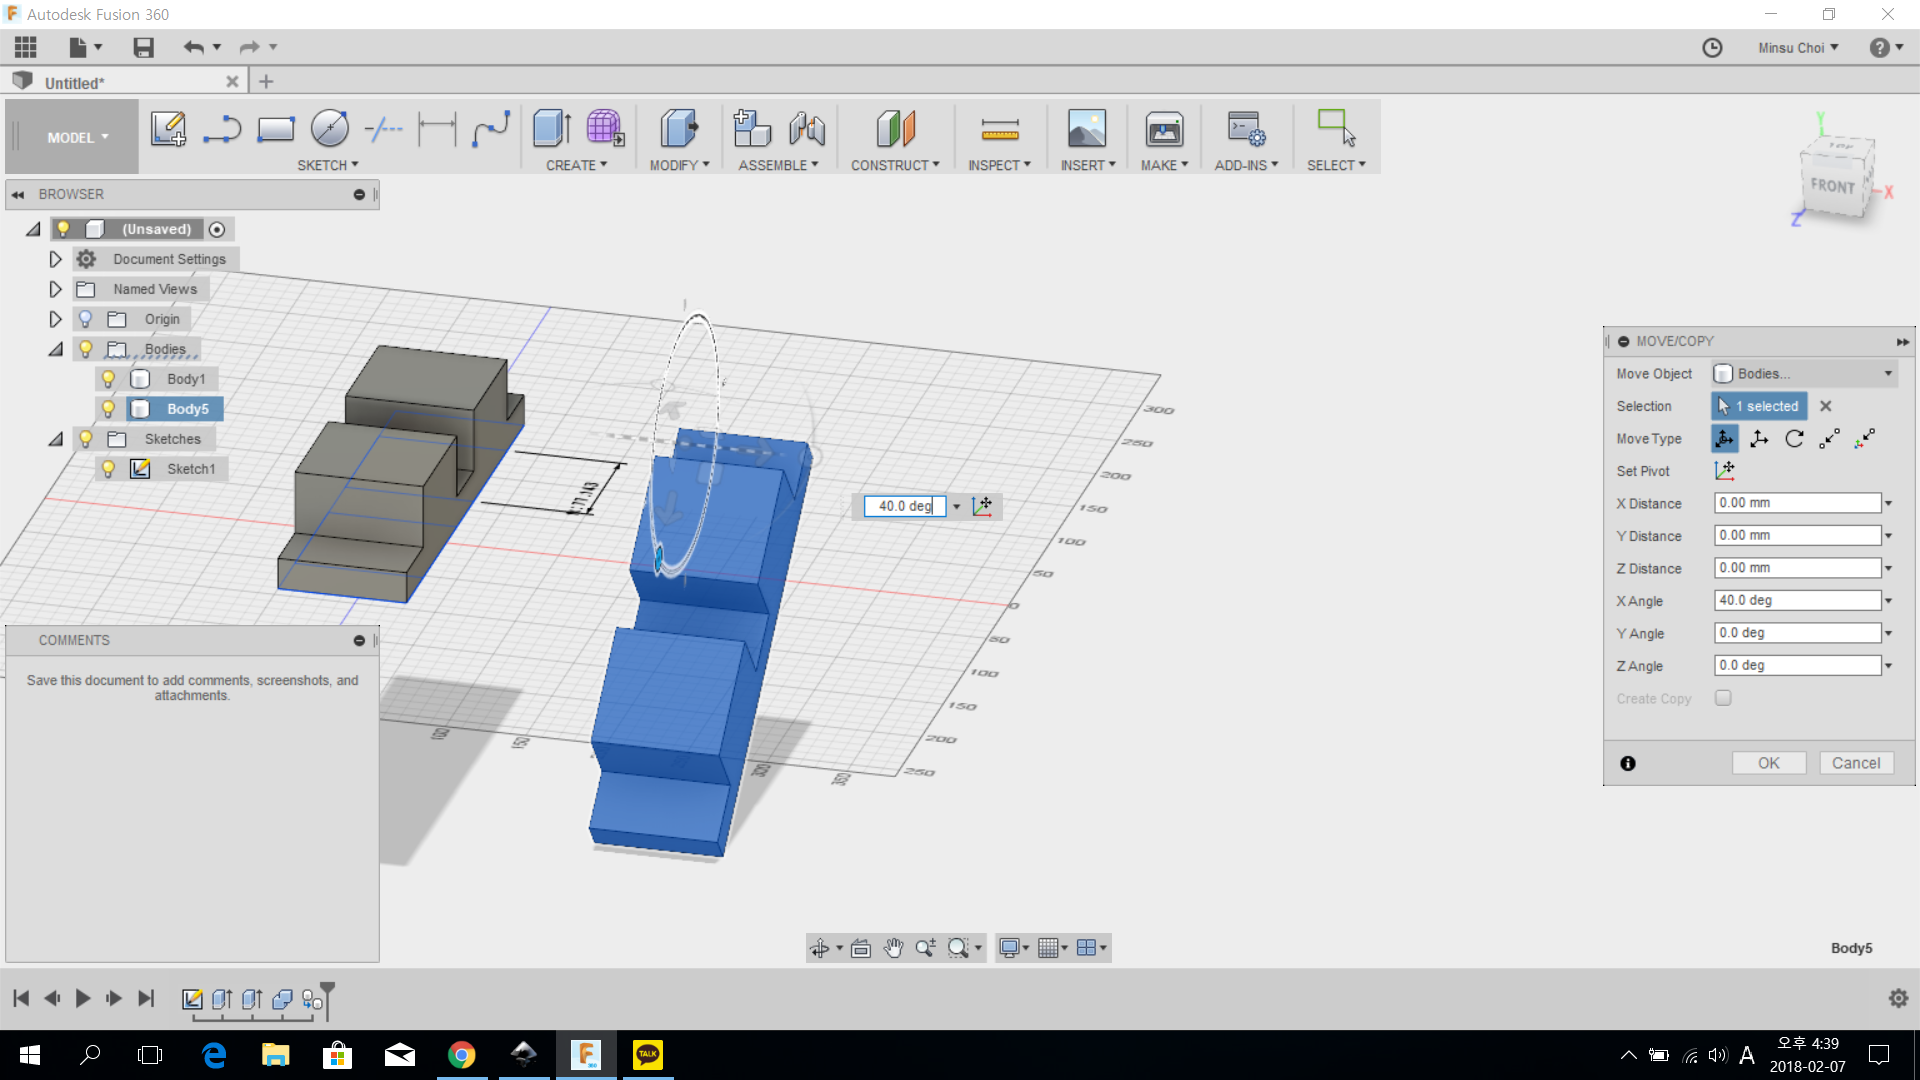Click the New Component icon
The image size is (1920, 1080).
(752, 129)
